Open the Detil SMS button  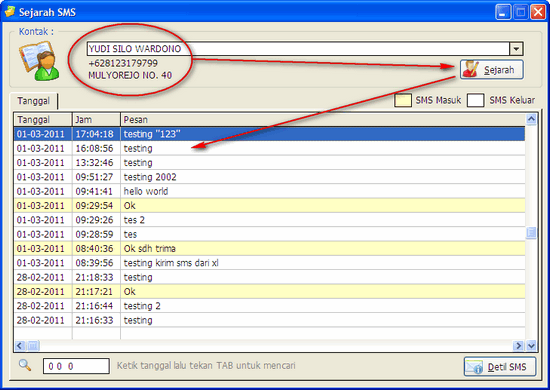(500, 367)
